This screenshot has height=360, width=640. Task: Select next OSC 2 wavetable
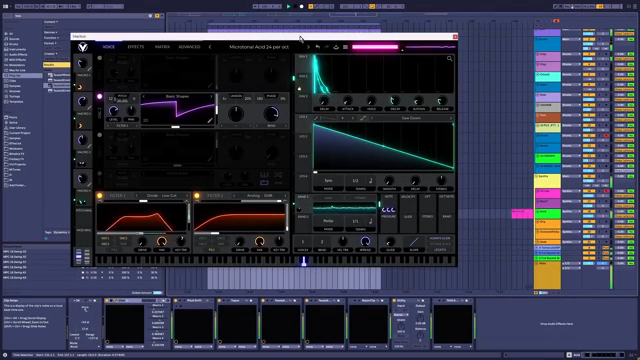[x=211, y=97]
